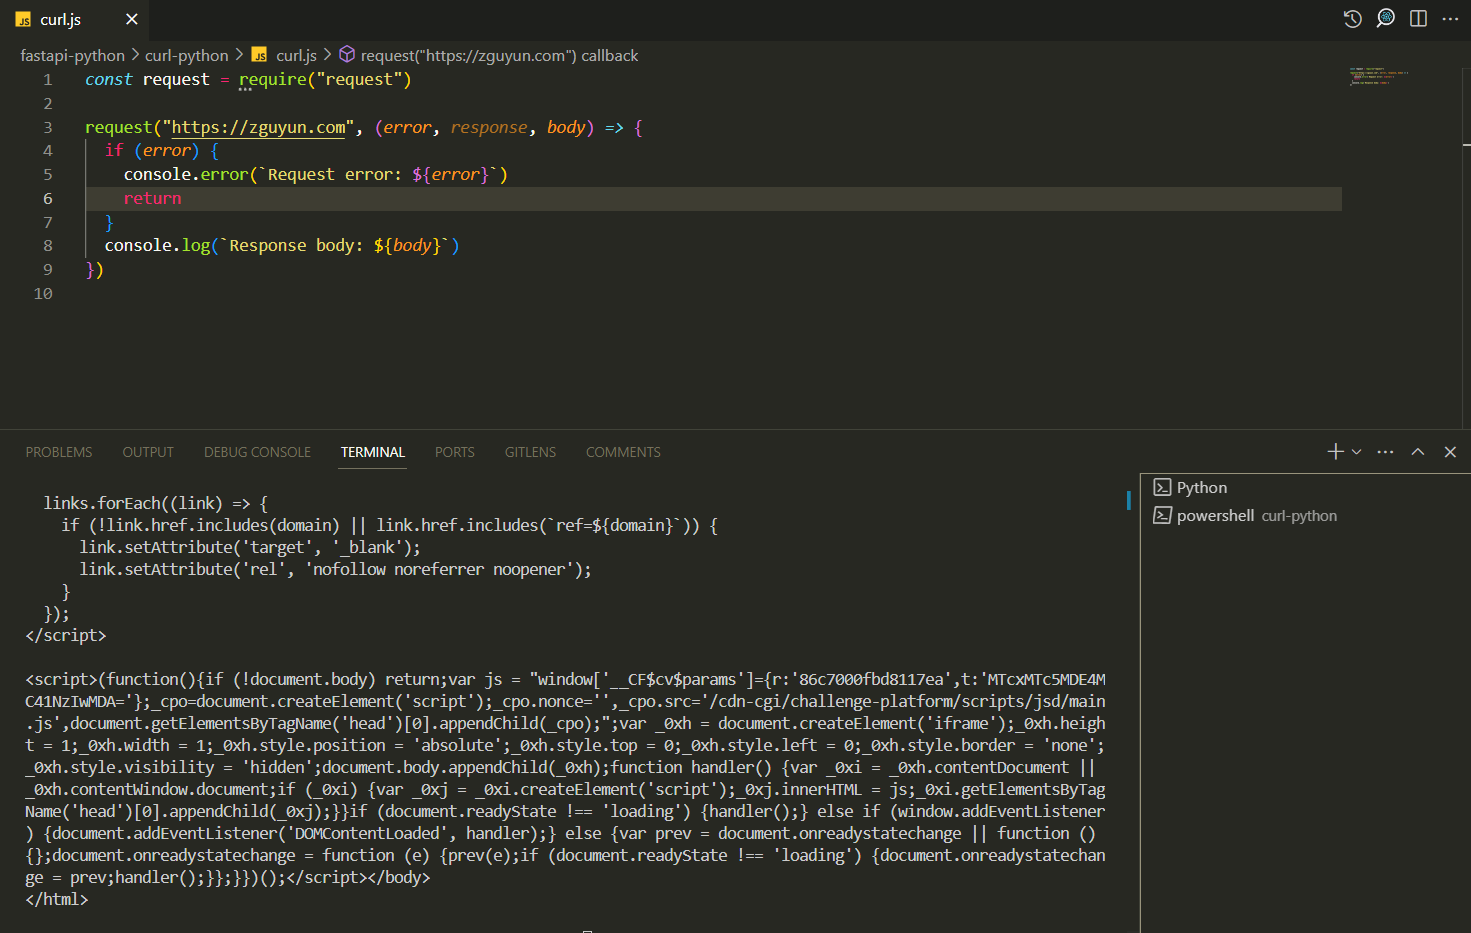Select the curl.js editor tab
The image size is (1471, 933).
click(76, 19)
